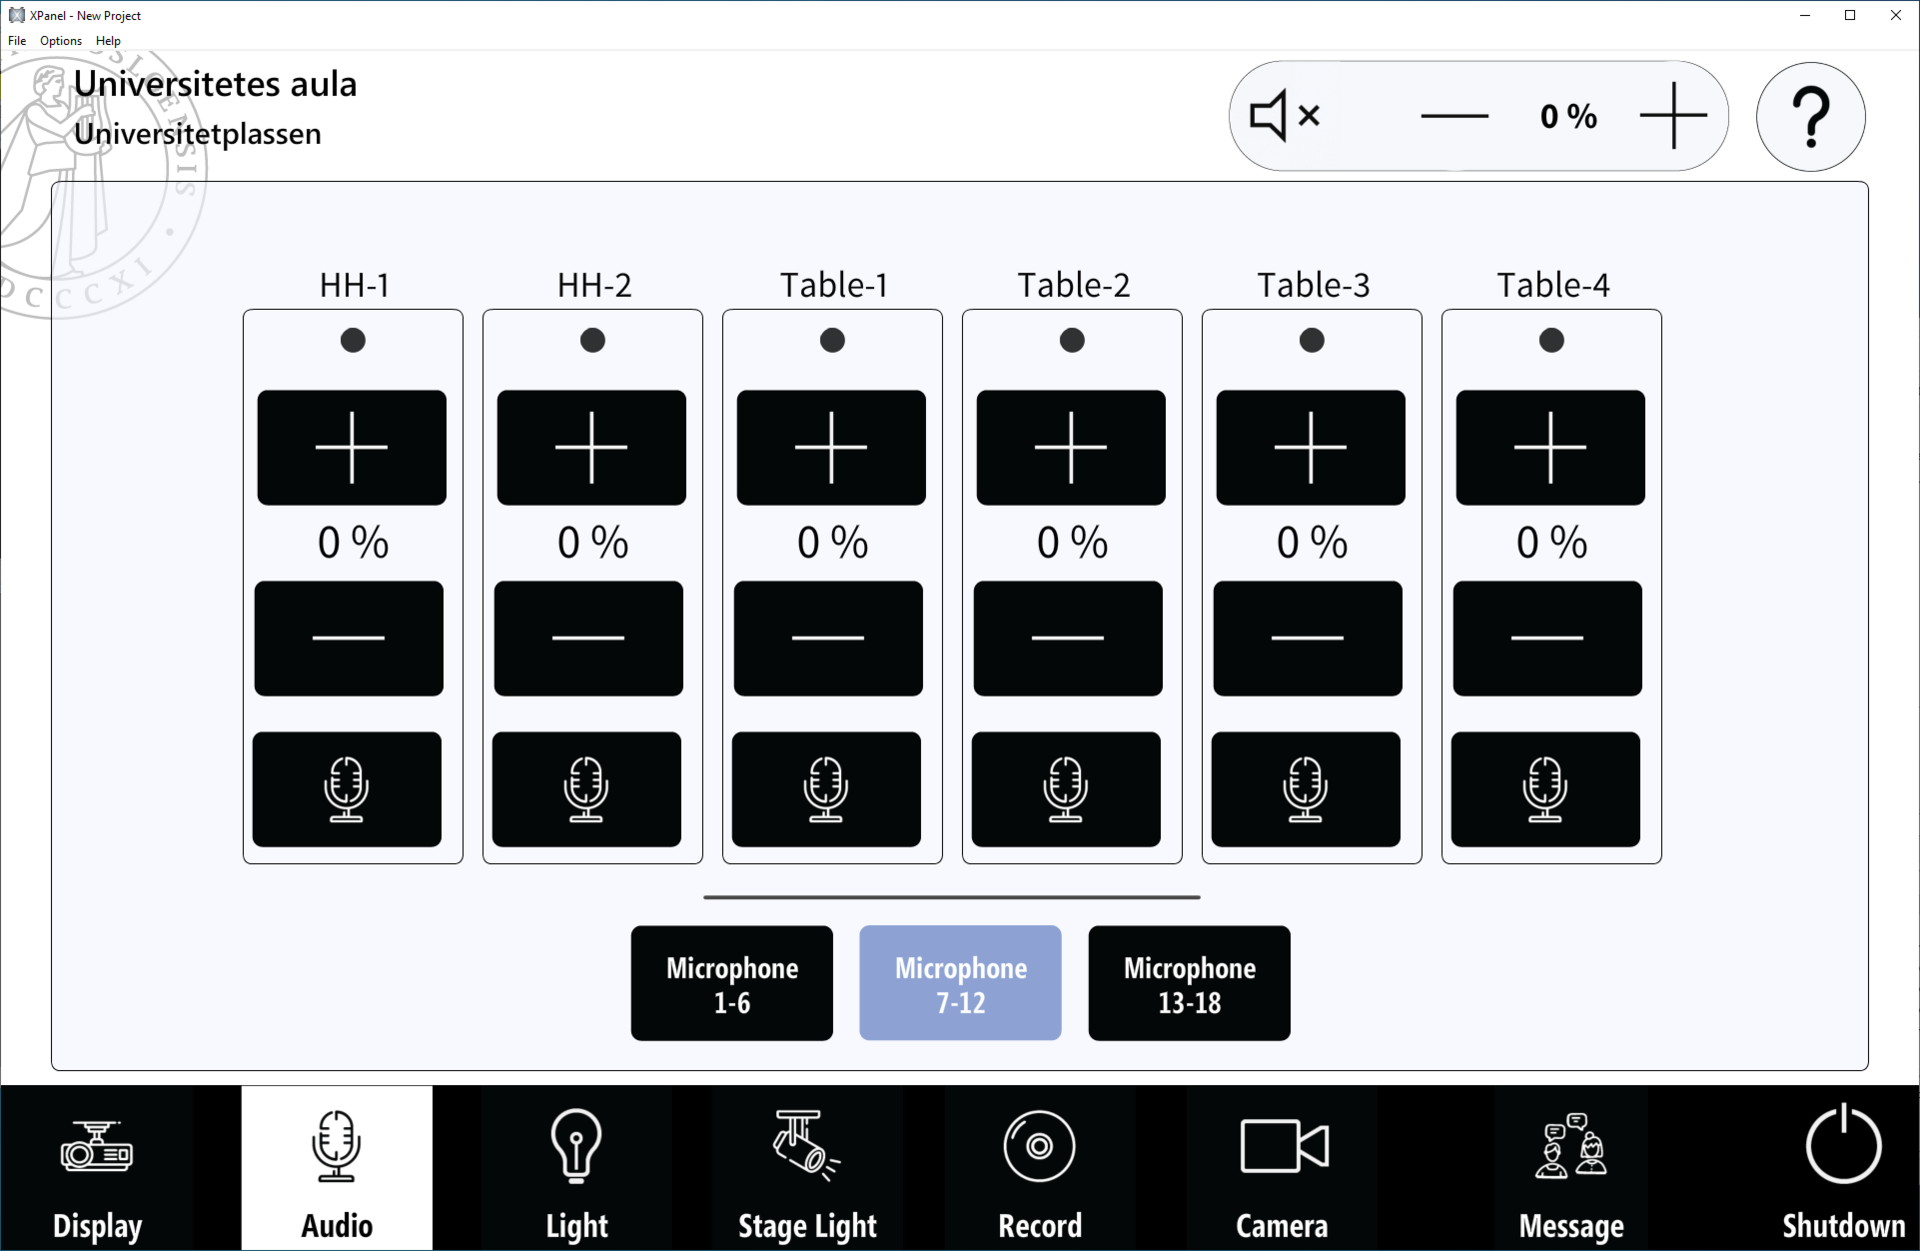
Task: Open the Message tab
Action: click(x=1571, y=1168)
